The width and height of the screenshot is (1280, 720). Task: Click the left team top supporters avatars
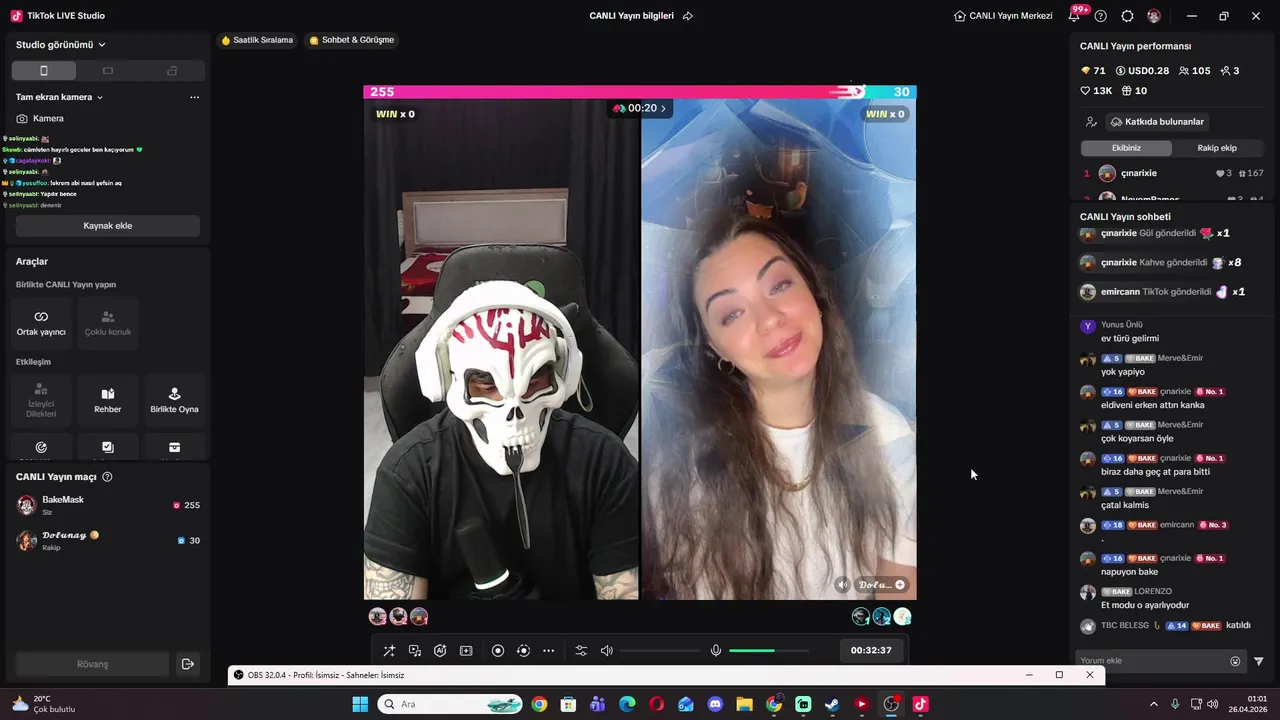[398, 617]
